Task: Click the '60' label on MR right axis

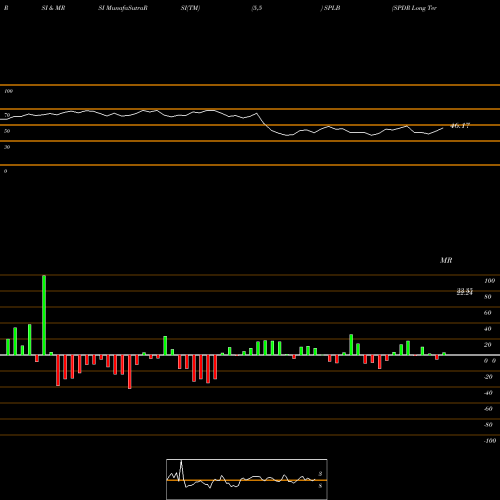Action: [x=488, y=313]
